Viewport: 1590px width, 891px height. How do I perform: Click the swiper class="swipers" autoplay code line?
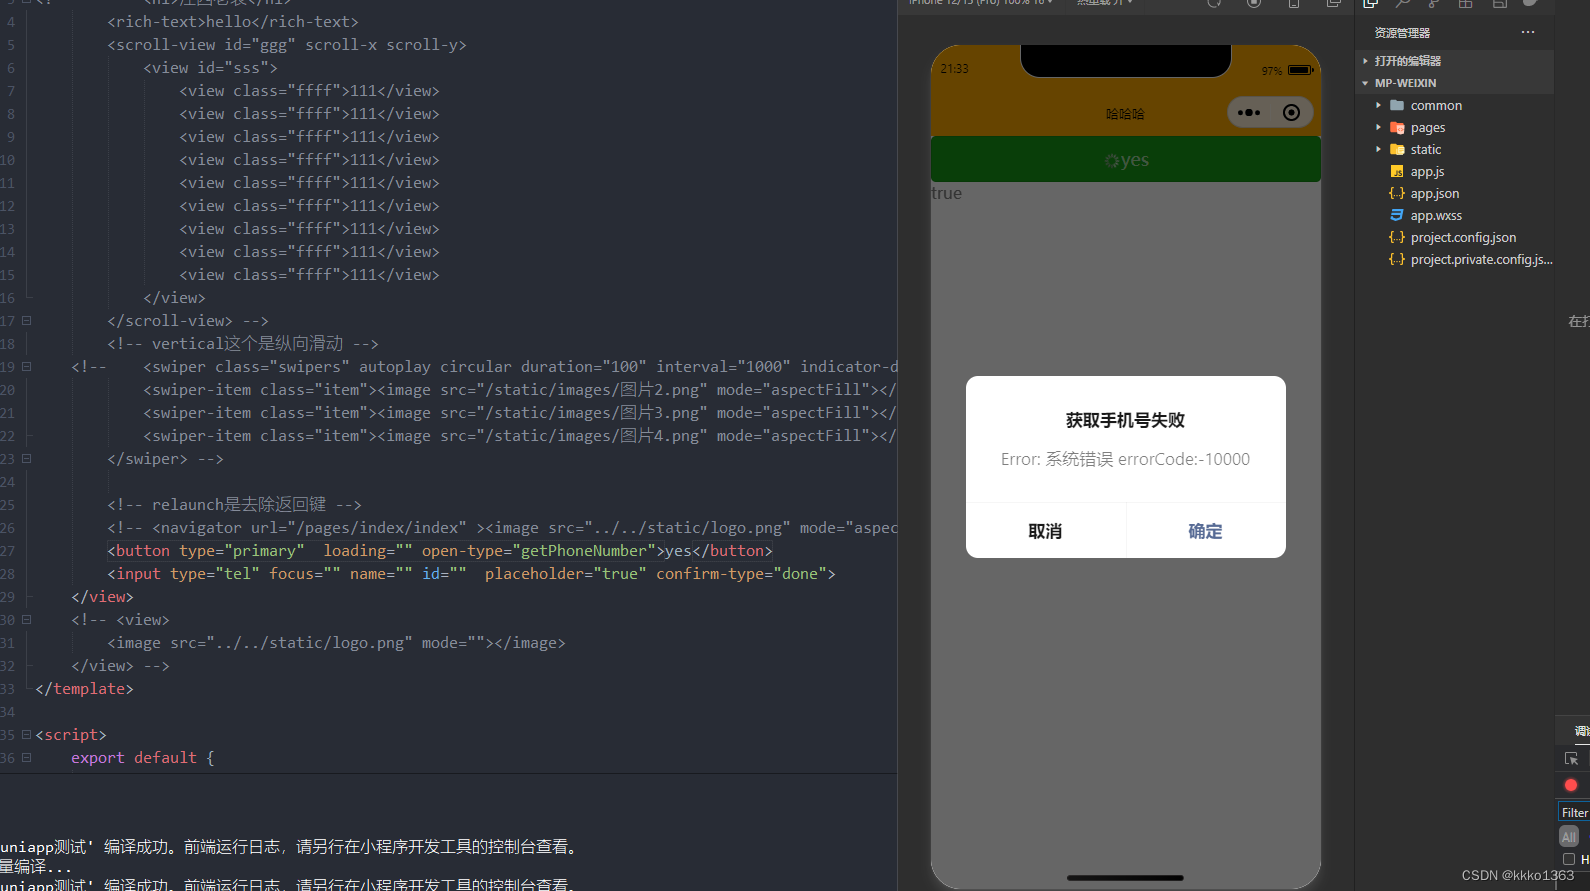(x=485, y=367)
